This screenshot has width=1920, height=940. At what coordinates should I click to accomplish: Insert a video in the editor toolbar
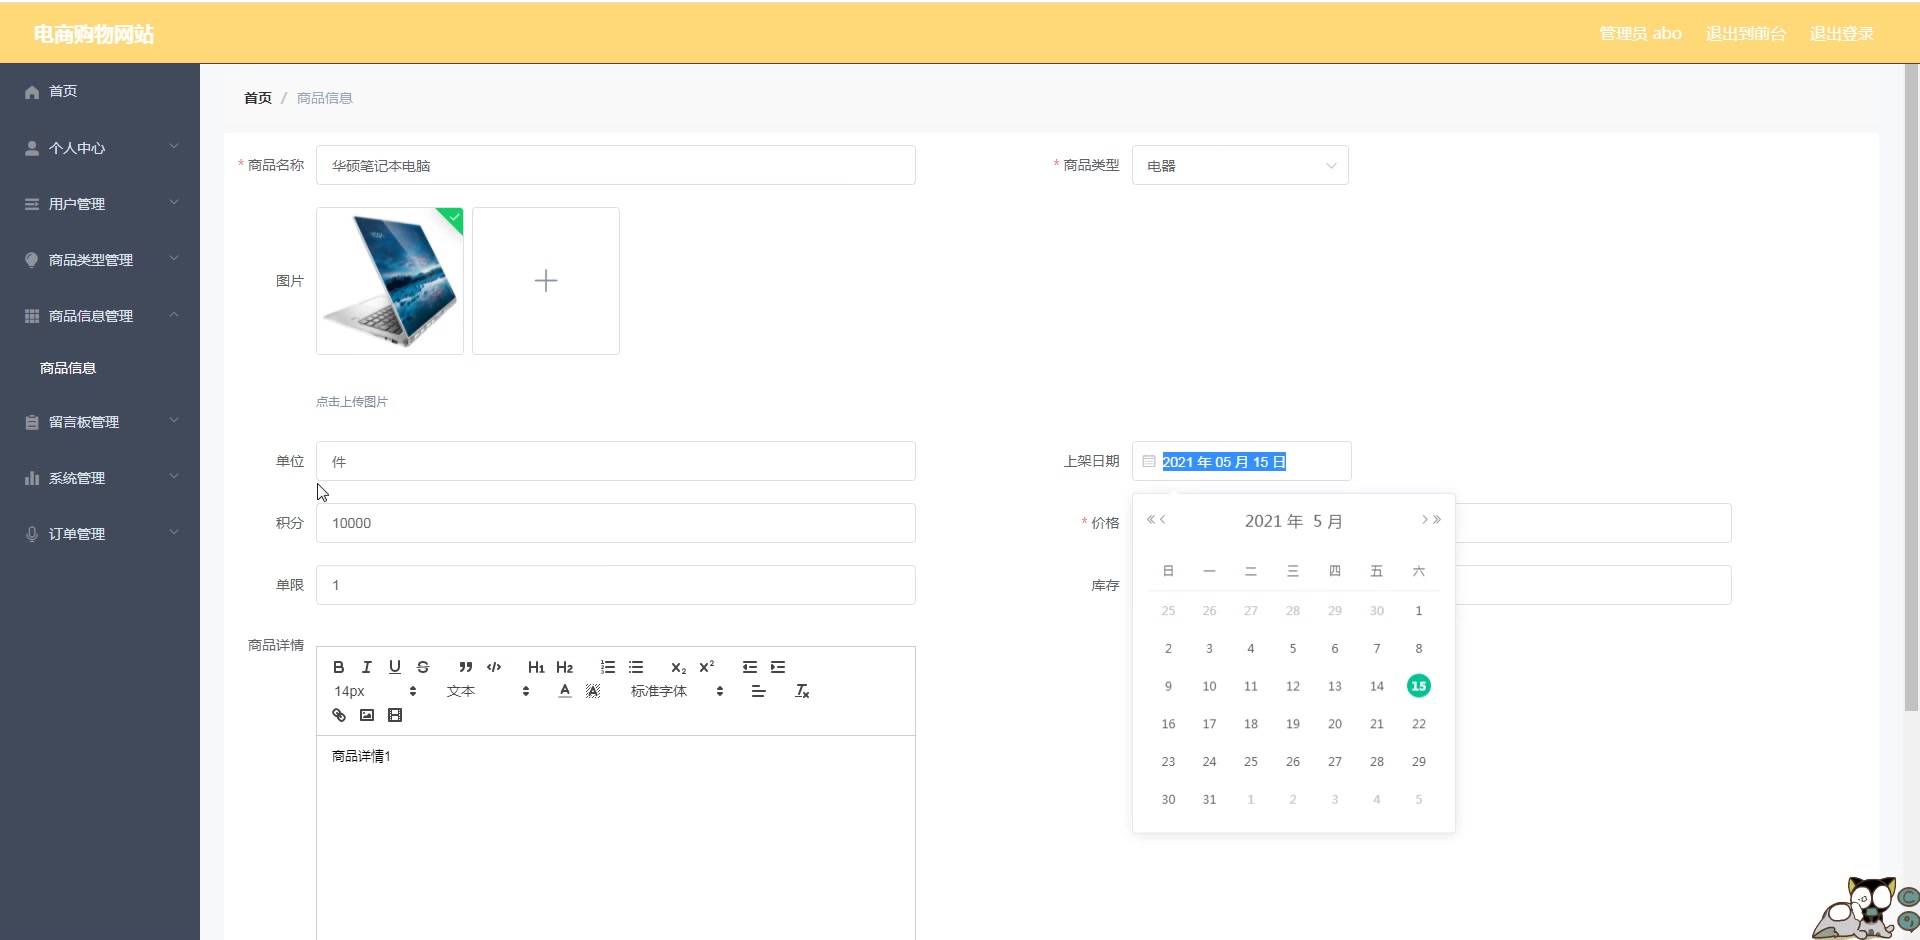tap(395, 714)
